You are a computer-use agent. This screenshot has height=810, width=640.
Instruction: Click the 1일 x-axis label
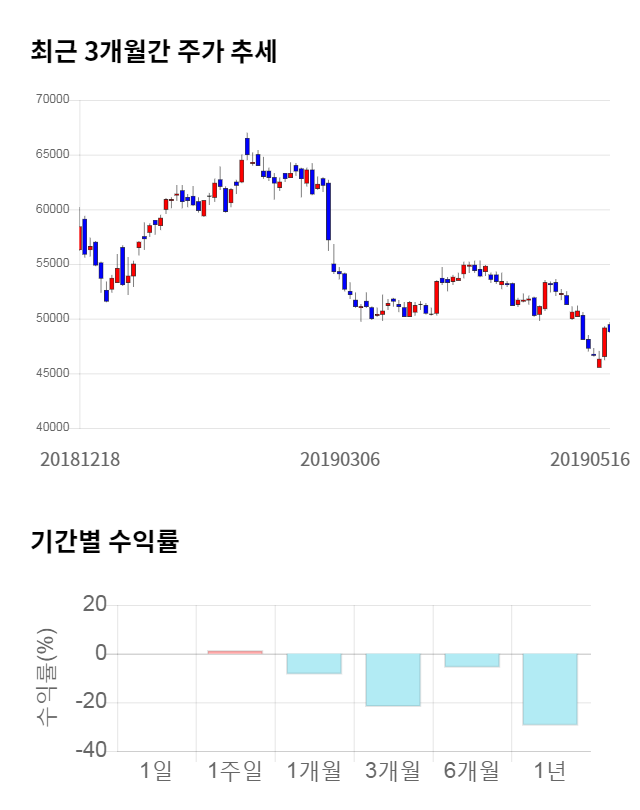click(156, 771)
